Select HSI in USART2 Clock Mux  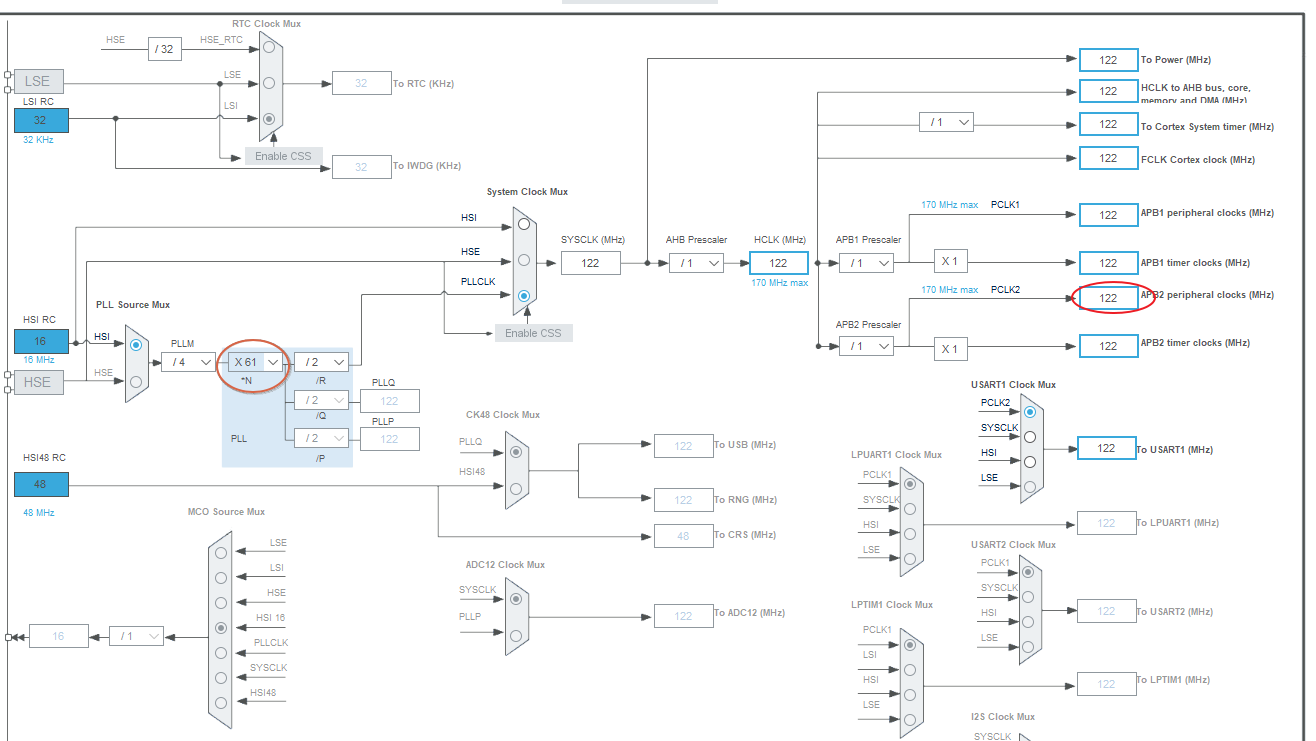pyautogui.click(x=1029, y=621)
